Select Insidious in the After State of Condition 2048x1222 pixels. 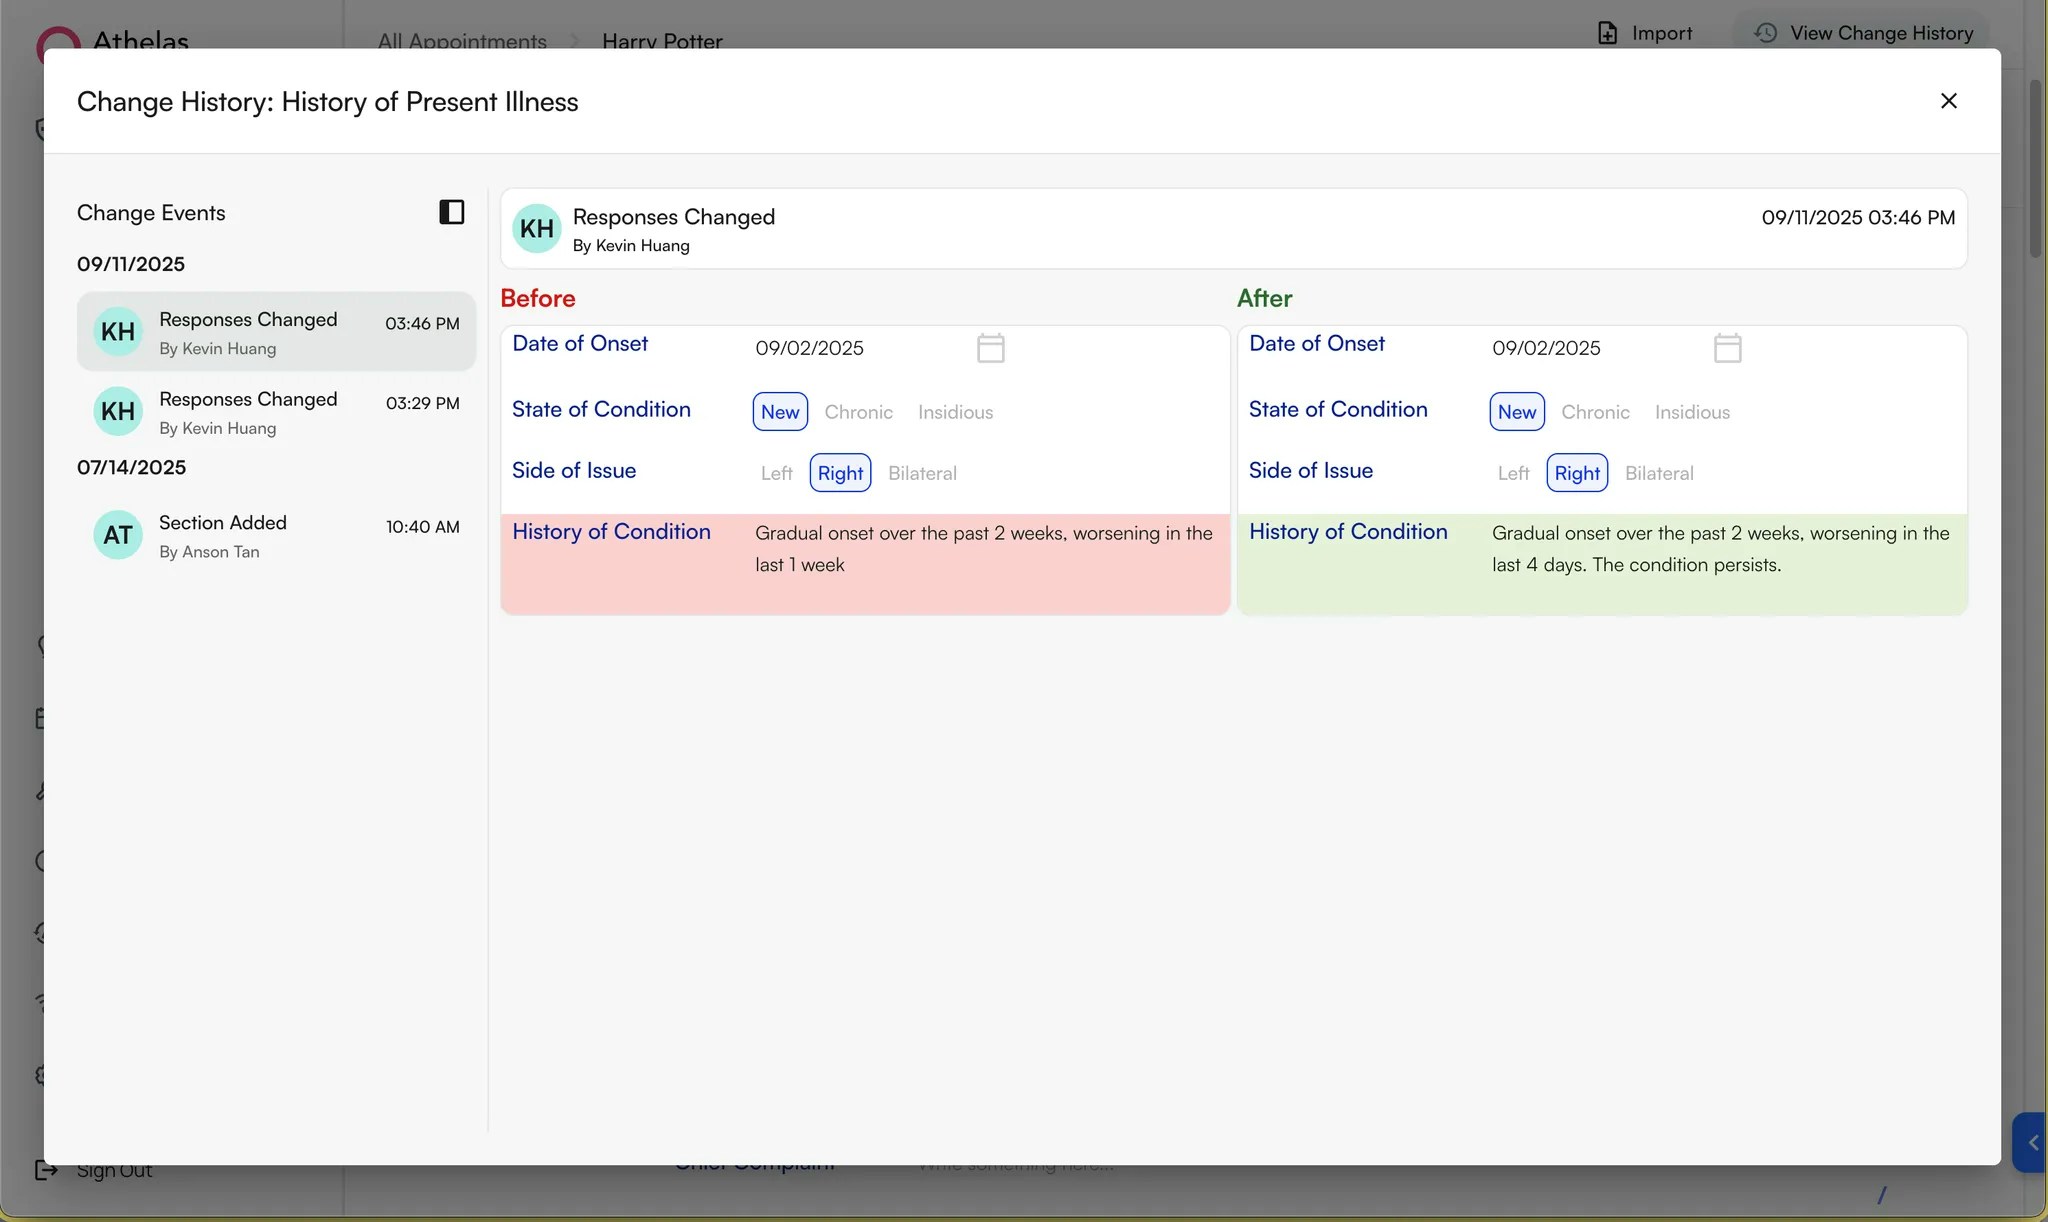pos(1692,412)
